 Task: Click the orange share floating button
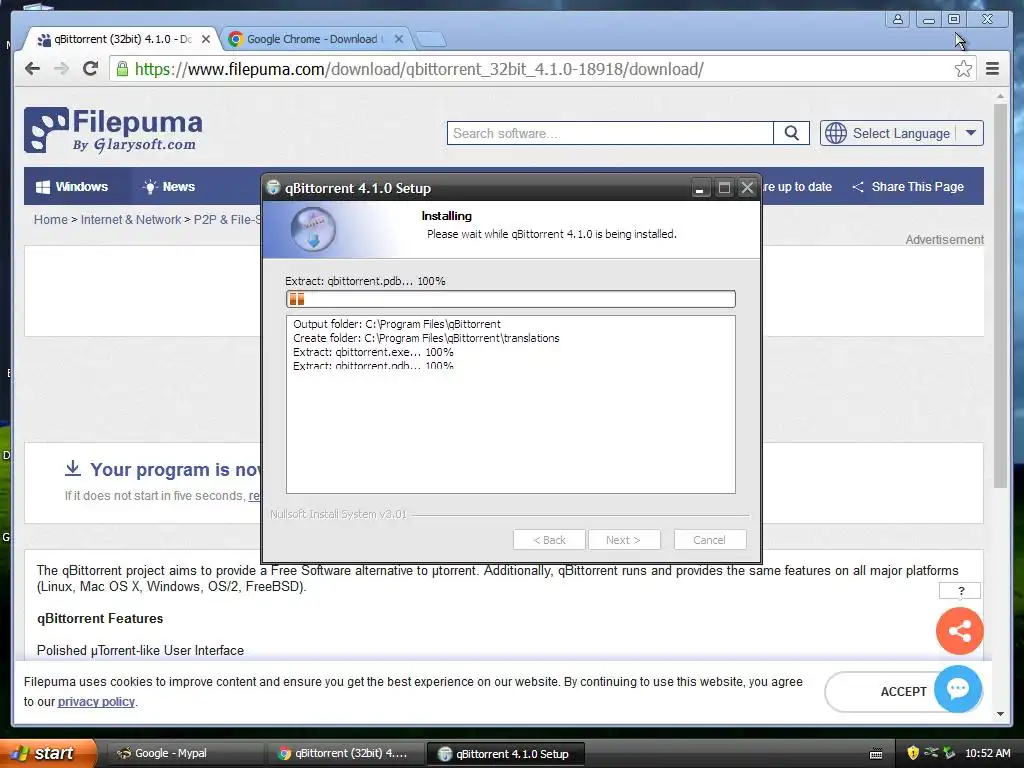[959, 631]
